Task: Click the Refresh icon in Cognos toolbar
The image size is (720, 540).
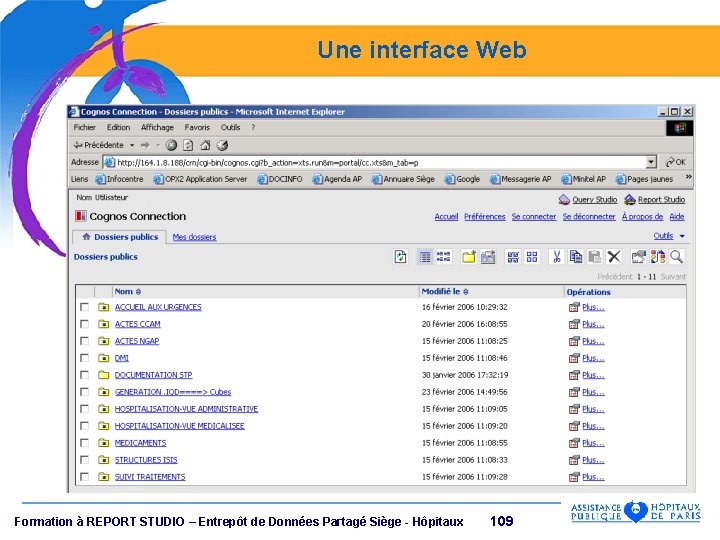Action: [400, 257]
